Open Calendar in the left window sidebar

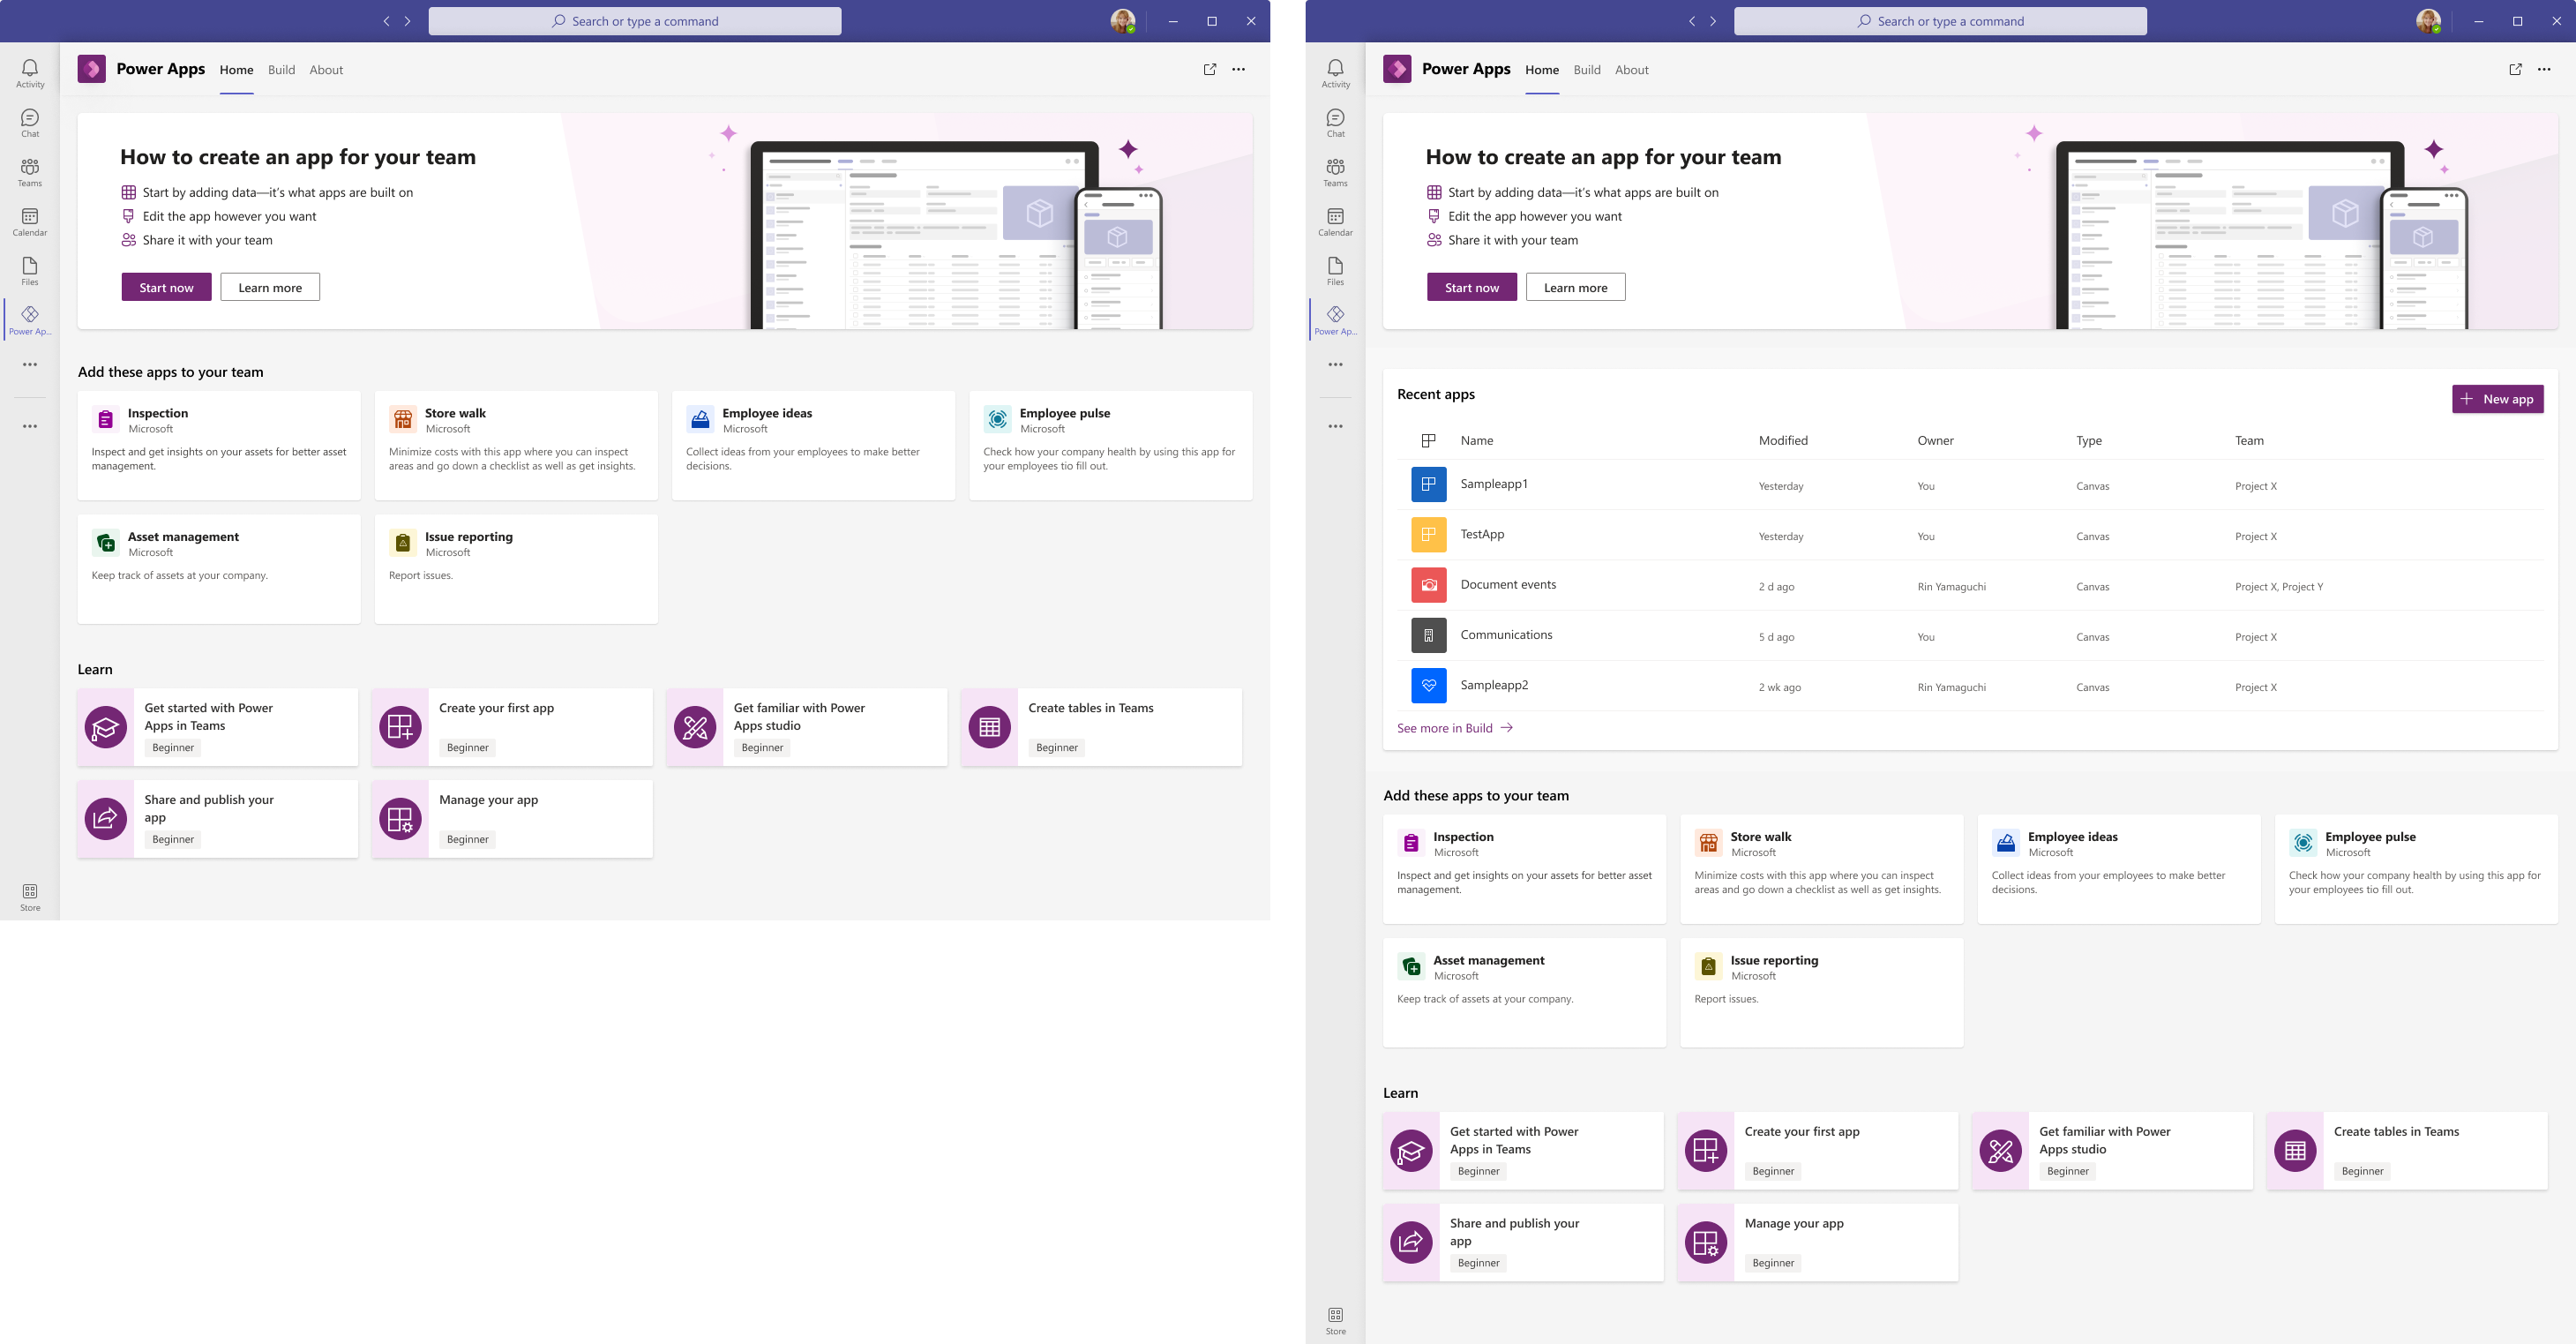tap(30, 222)
